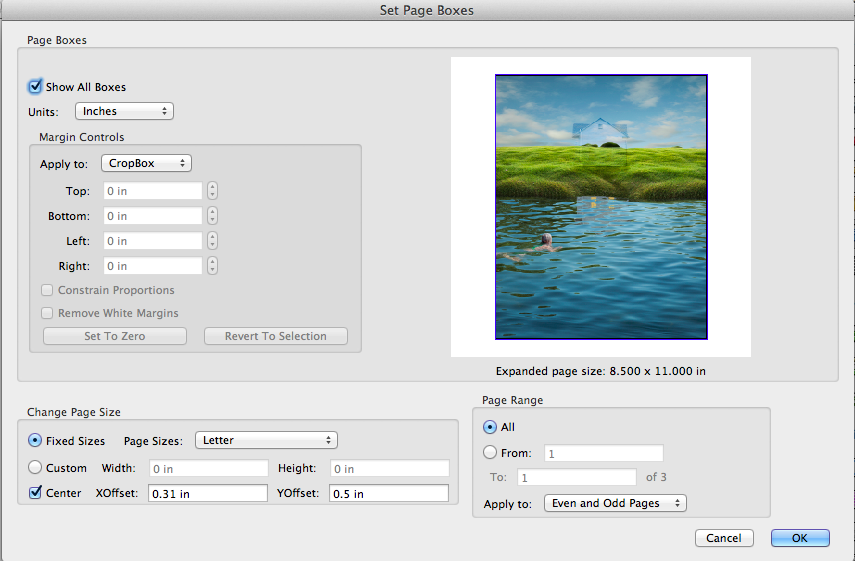Open the Units dropdown set to Inches
The height and width of the screenshot is (561, 855).
[124, 111]
